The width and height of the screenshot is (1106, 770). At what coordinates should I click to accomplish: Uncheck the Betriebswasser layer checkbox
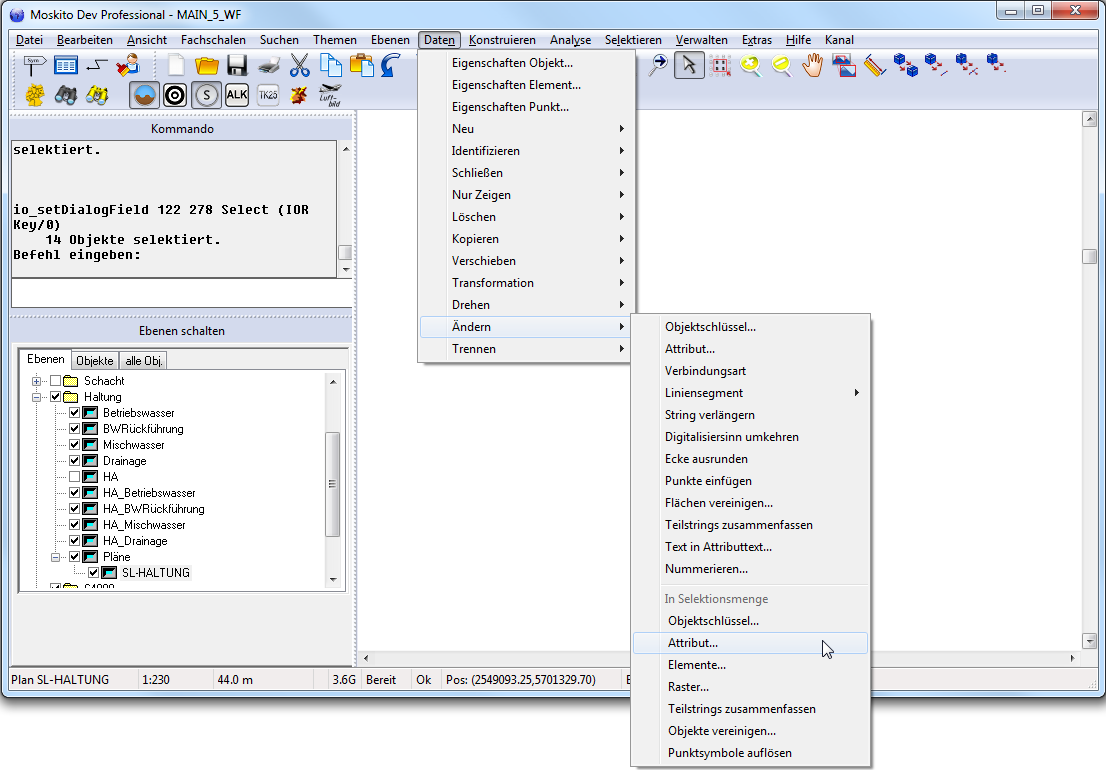75,413
